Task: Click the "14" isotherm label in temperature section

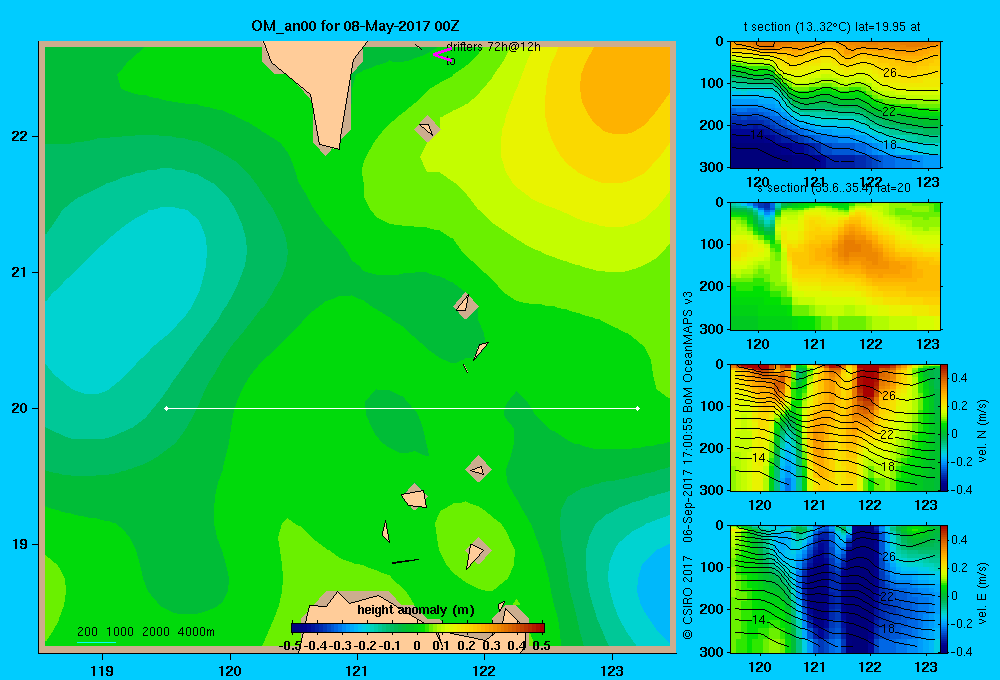Action: pyautogui.click(x=756, y=135)
